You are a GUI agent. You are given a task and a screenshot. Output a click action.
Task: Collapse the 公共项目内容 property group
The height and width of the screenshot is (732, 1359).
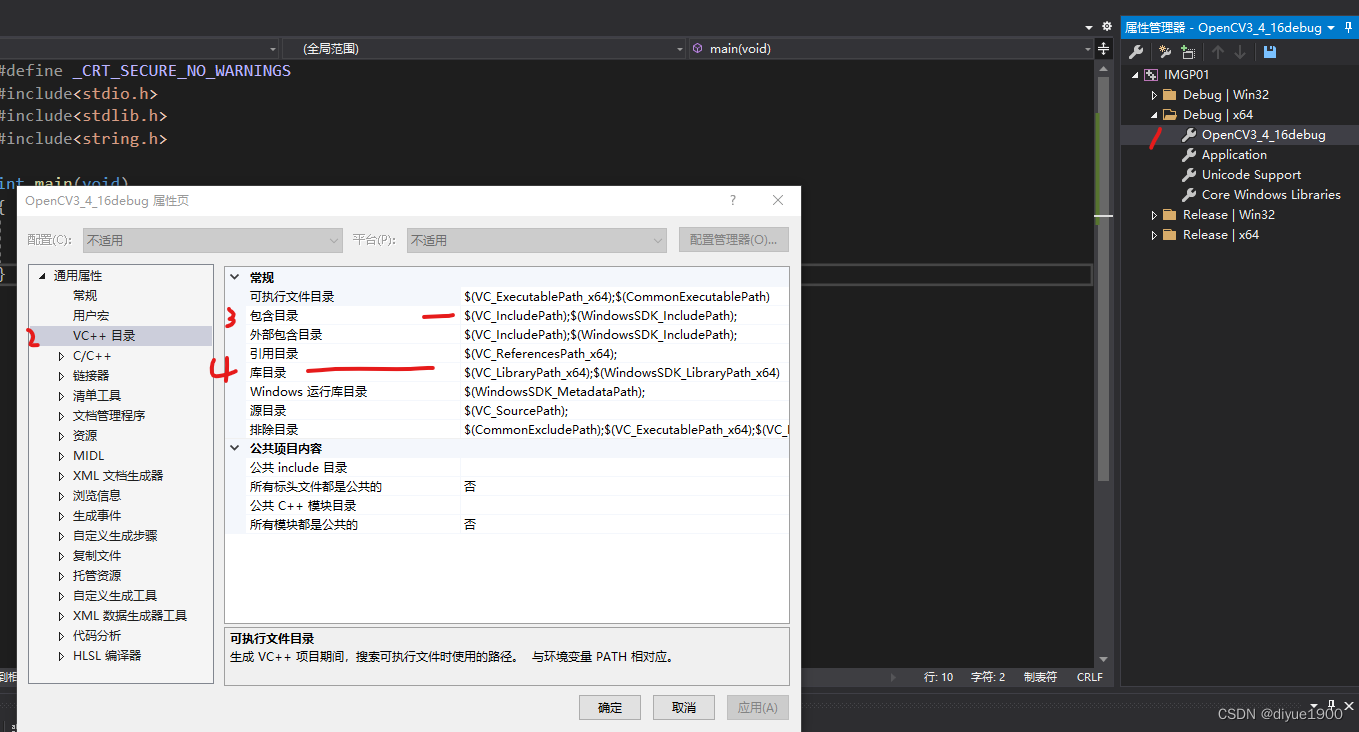[235, 449]
